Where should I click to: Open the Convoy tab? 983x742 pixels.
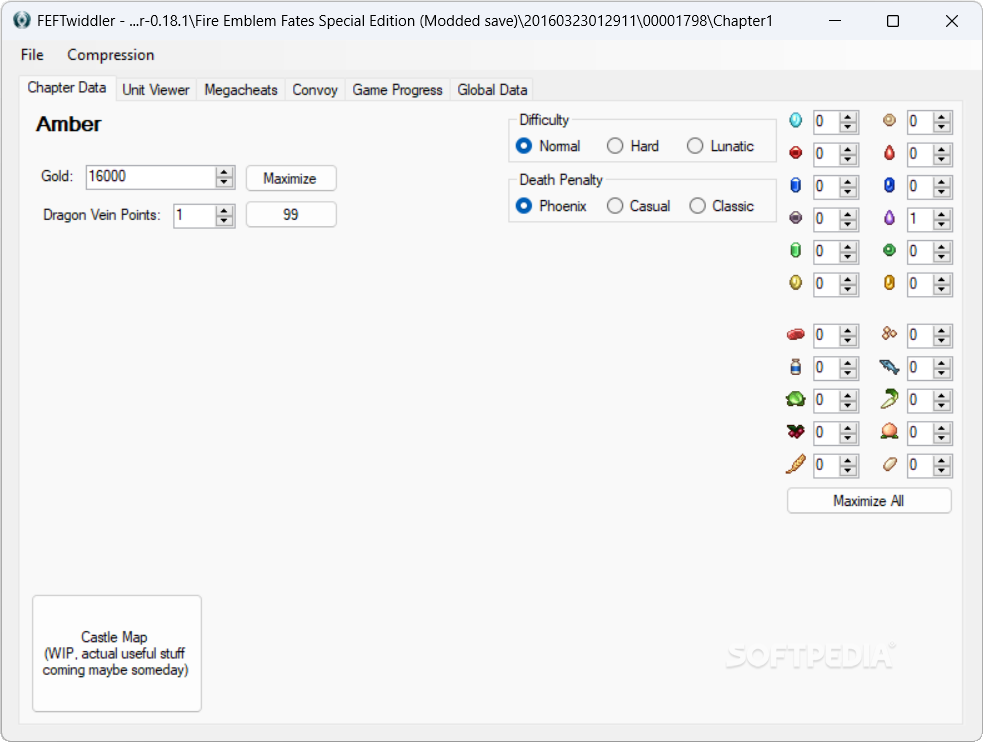coord(315,90)
